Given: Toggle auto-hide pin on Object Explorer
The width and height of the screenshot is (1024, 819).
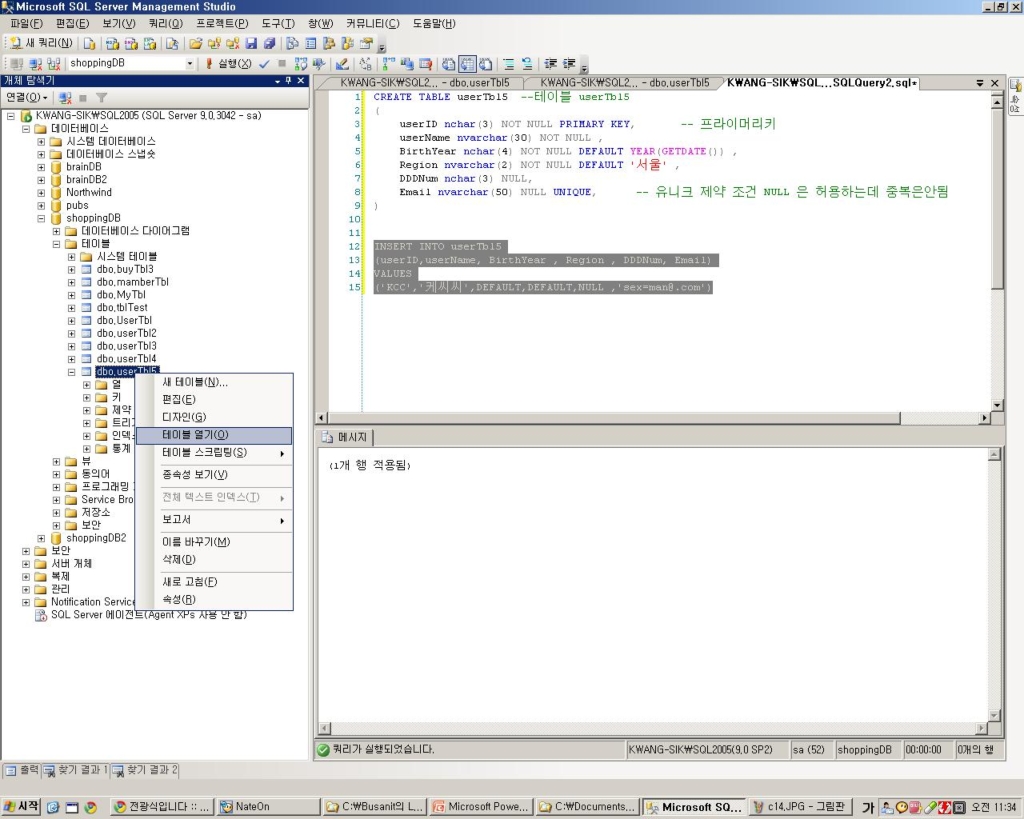Looking at the screenshot, I should pos(288,80).
